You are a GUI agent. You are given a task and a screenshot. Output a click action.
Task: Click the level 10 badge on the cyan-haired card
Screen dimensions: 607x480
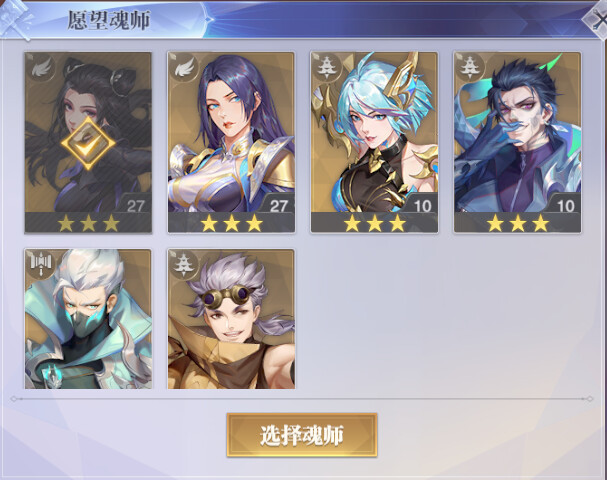tap(422, 206)
